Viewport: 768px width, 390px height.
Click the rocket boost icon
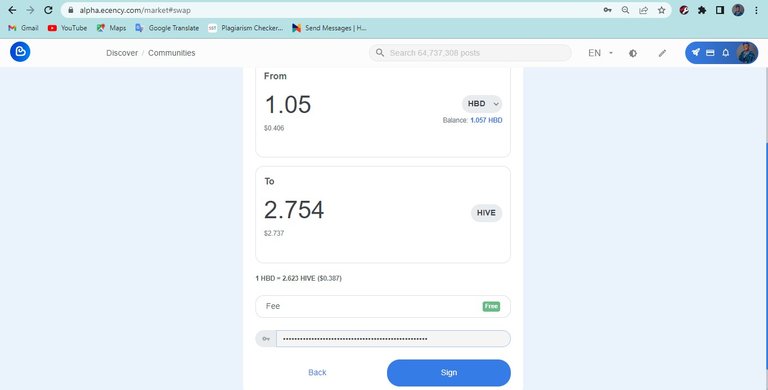[x=696, y=52]
